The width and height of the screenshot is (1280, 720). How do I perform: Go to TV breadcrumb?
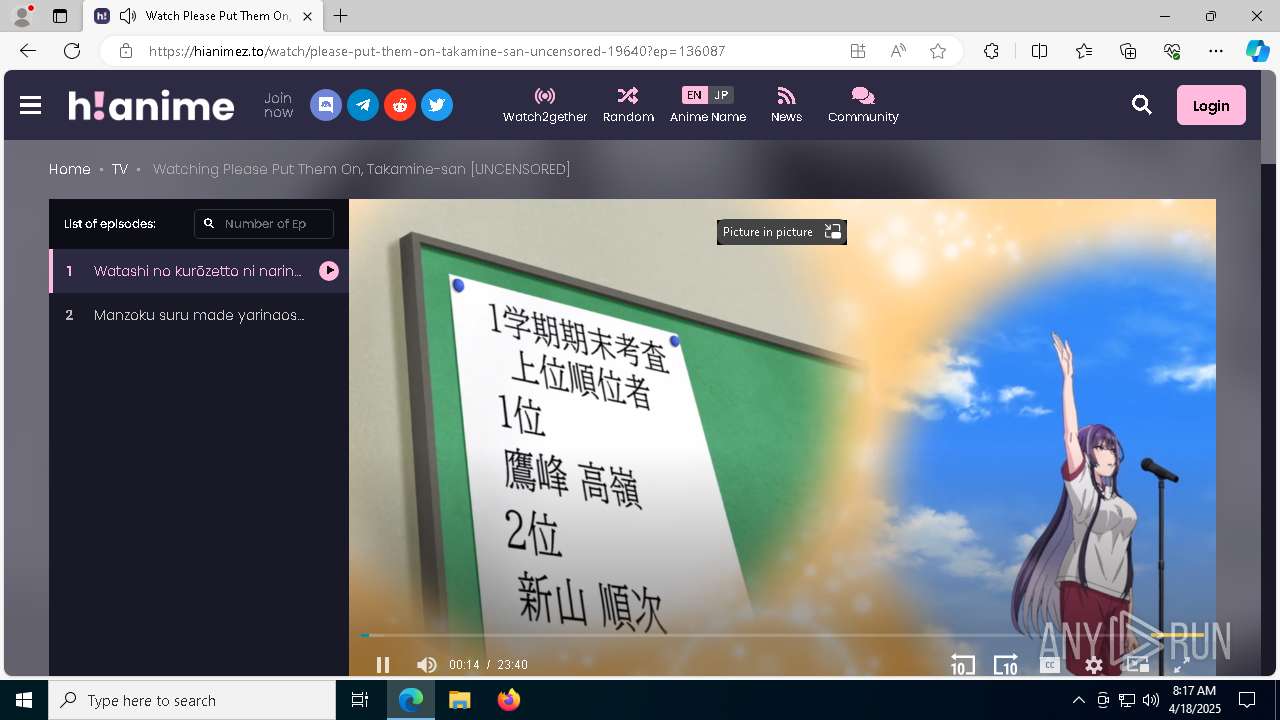[120, 169]
